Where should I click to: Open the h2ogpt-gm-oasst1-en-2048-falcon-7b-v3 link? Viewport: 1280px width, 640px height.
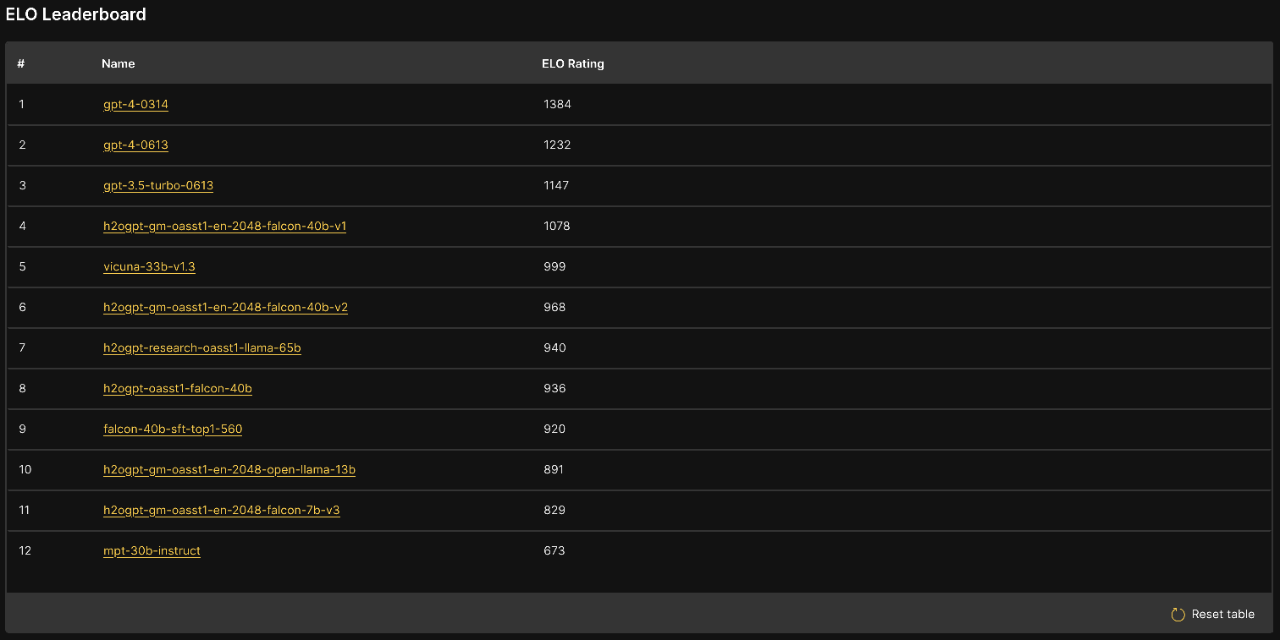tap(221, 510)
